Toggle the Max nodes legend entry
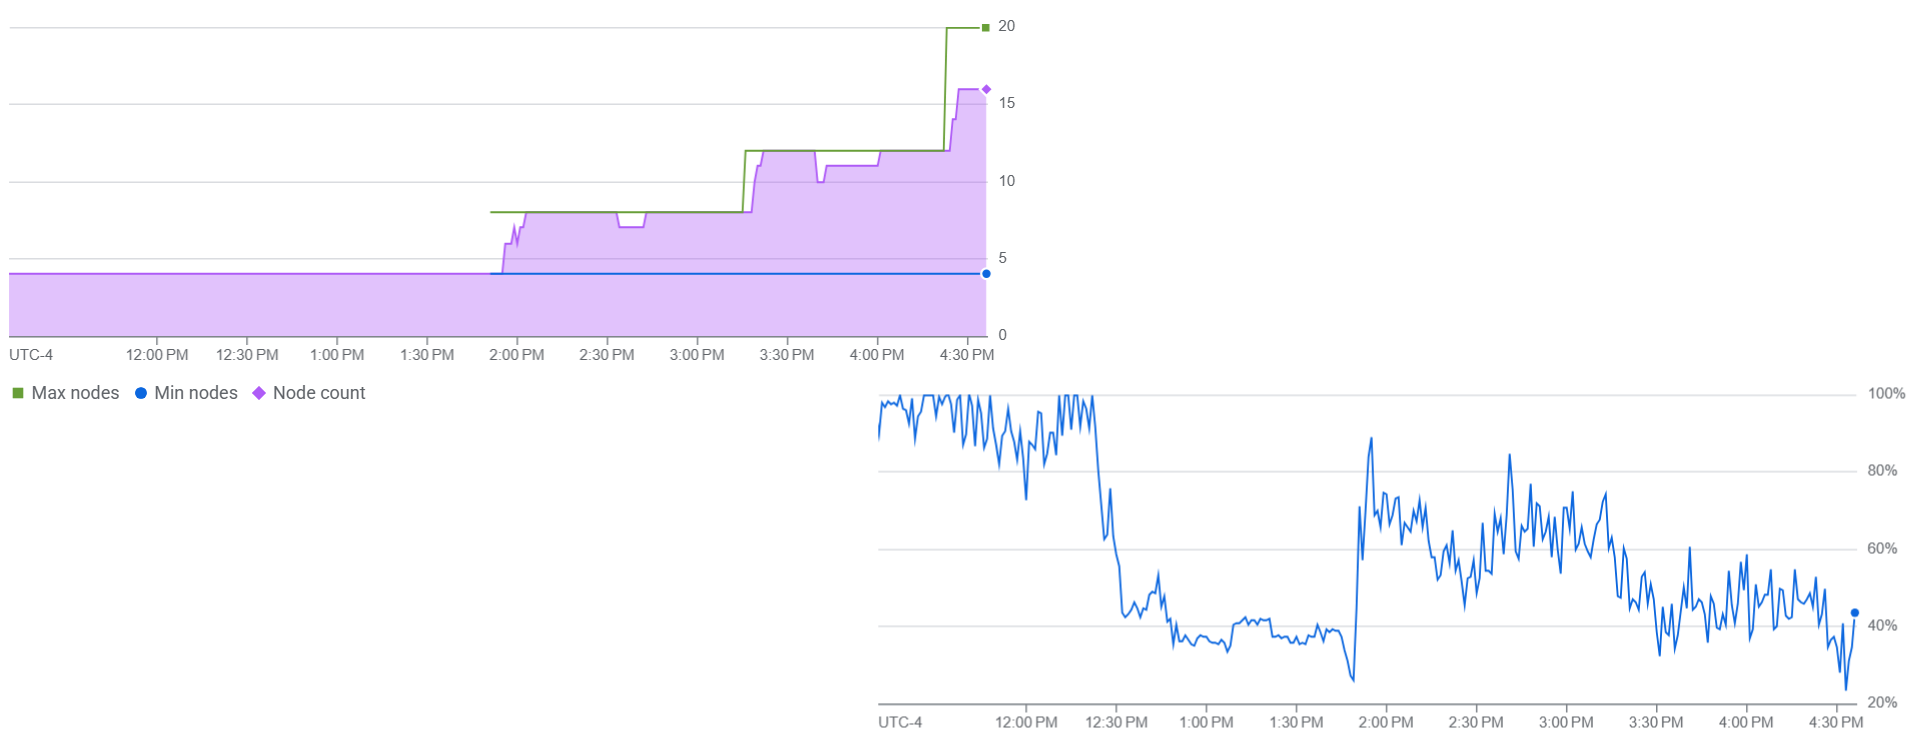This screenshot has height=740, width=1920. pyautogui.click(x=65, y=393)
